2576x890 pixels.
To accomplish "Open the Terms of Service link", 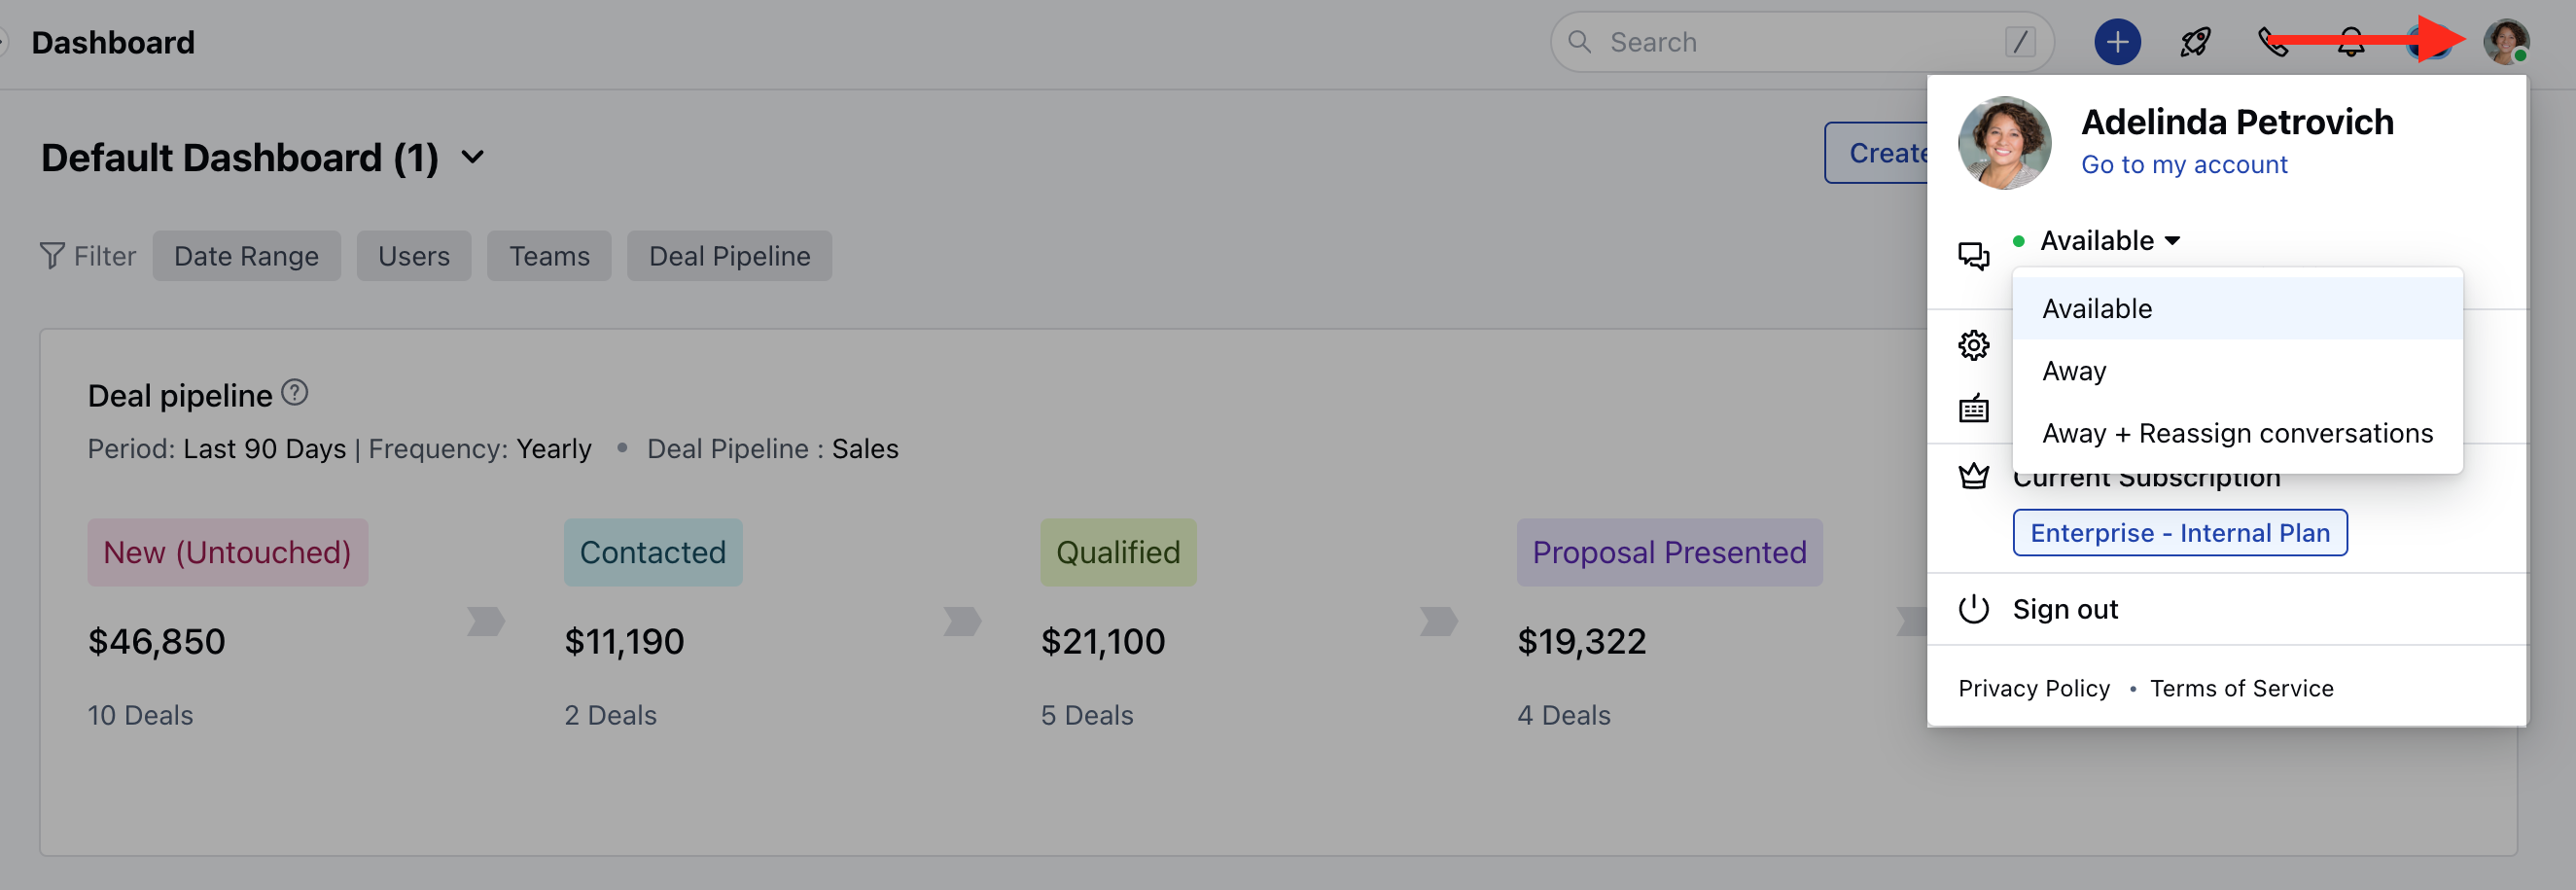I will click(x=2241, y=688).
